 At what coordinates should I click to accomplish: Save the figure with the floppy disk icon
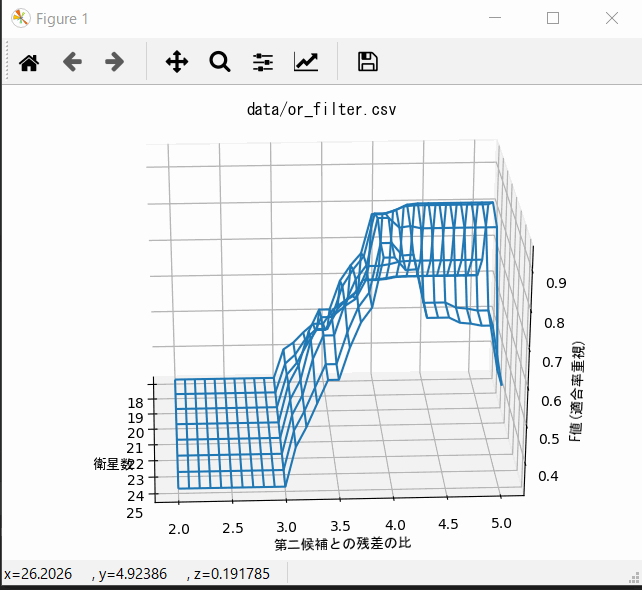(x=367, y=62)
